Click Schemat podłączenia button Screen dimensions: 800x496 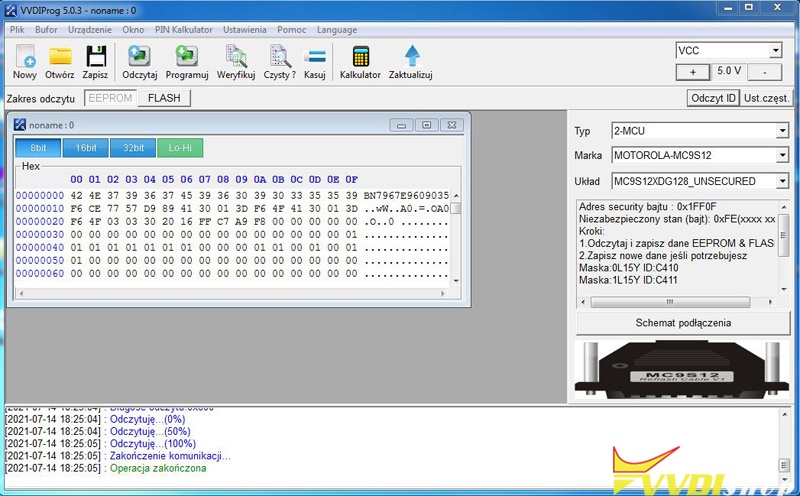tap(683, 323)
